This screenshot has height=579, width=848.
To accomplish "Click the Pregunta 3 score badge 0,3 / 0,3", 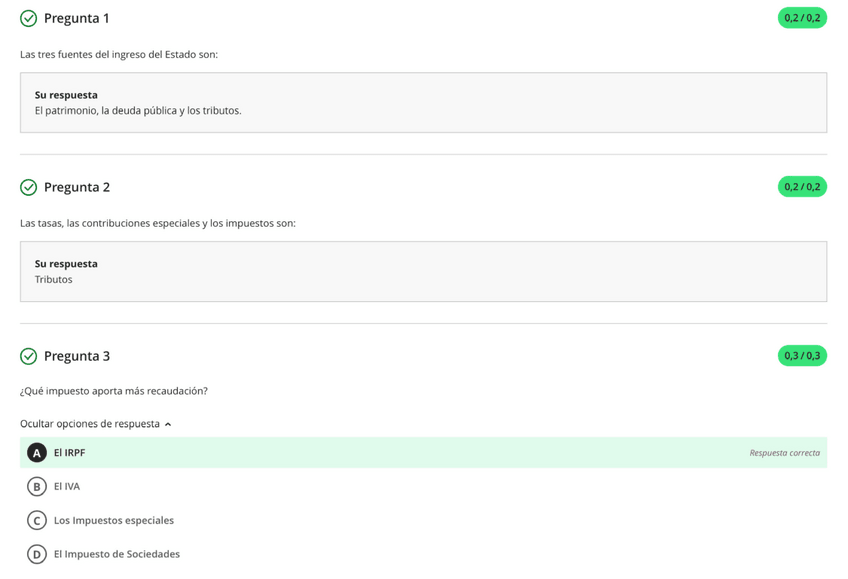I will pos(802,356).
